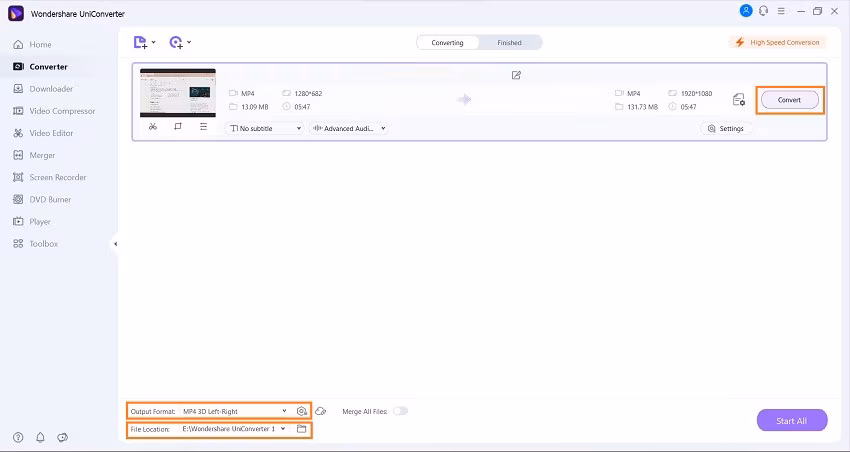This screenshot has width=850, height=452.
Task: Click the user account icon
Action: pos(746,10)
